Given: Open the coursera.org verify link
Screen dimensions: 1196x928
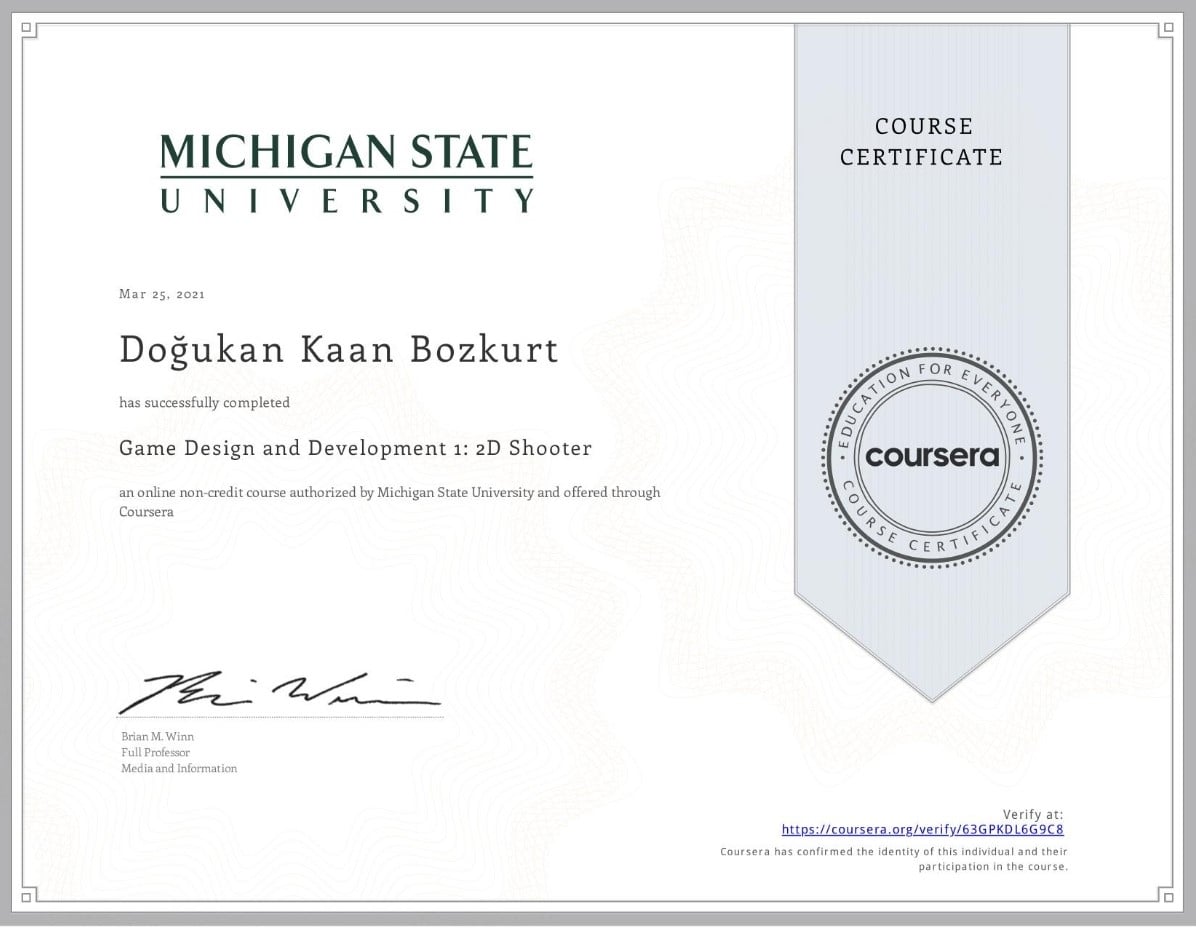Looking at the screenshot, I should [x=922, y=830].
